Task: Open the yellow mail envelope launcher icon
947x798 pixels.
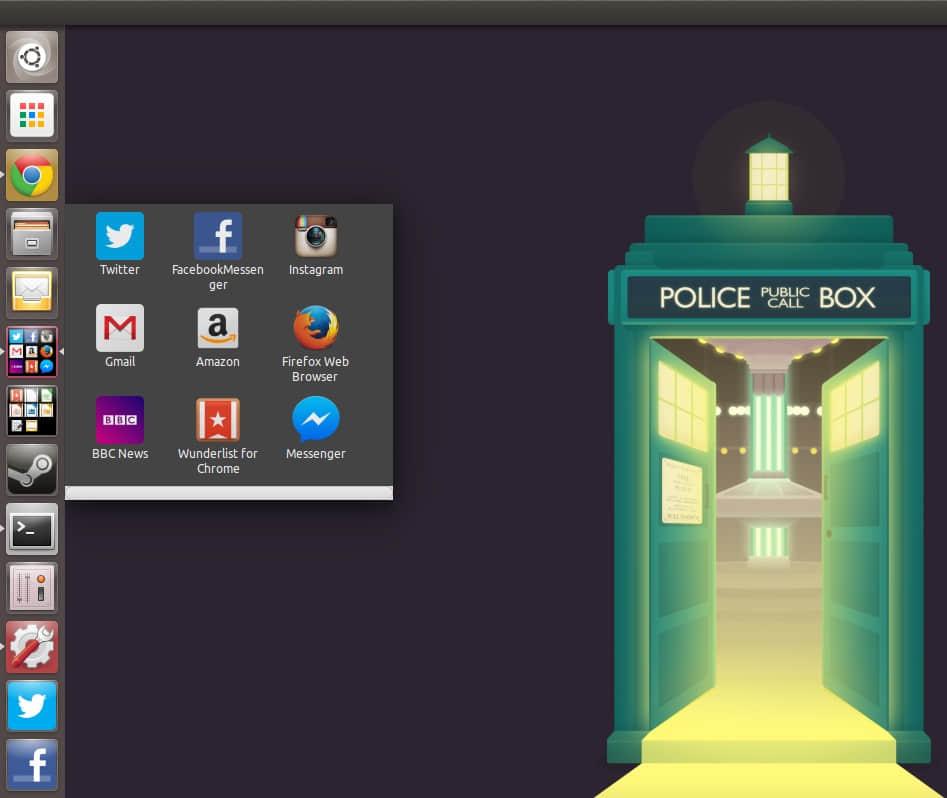Action: click(32, 293)
